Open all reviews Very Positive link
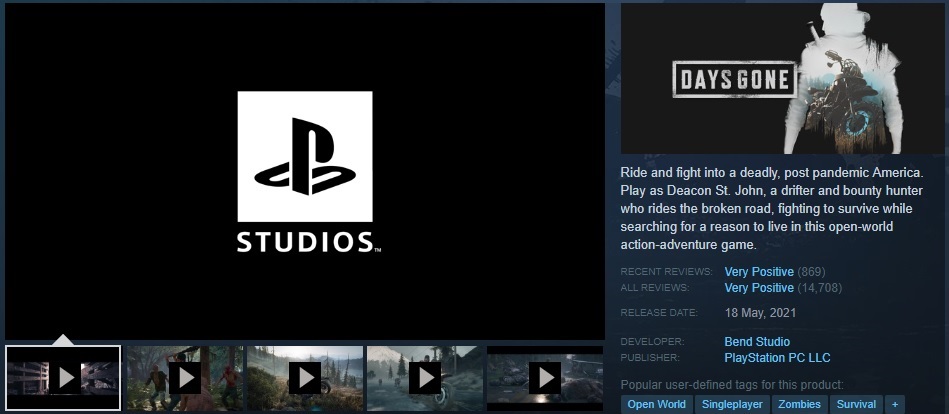This screenshot has height=414, width=949. click(x=759, y=288)
